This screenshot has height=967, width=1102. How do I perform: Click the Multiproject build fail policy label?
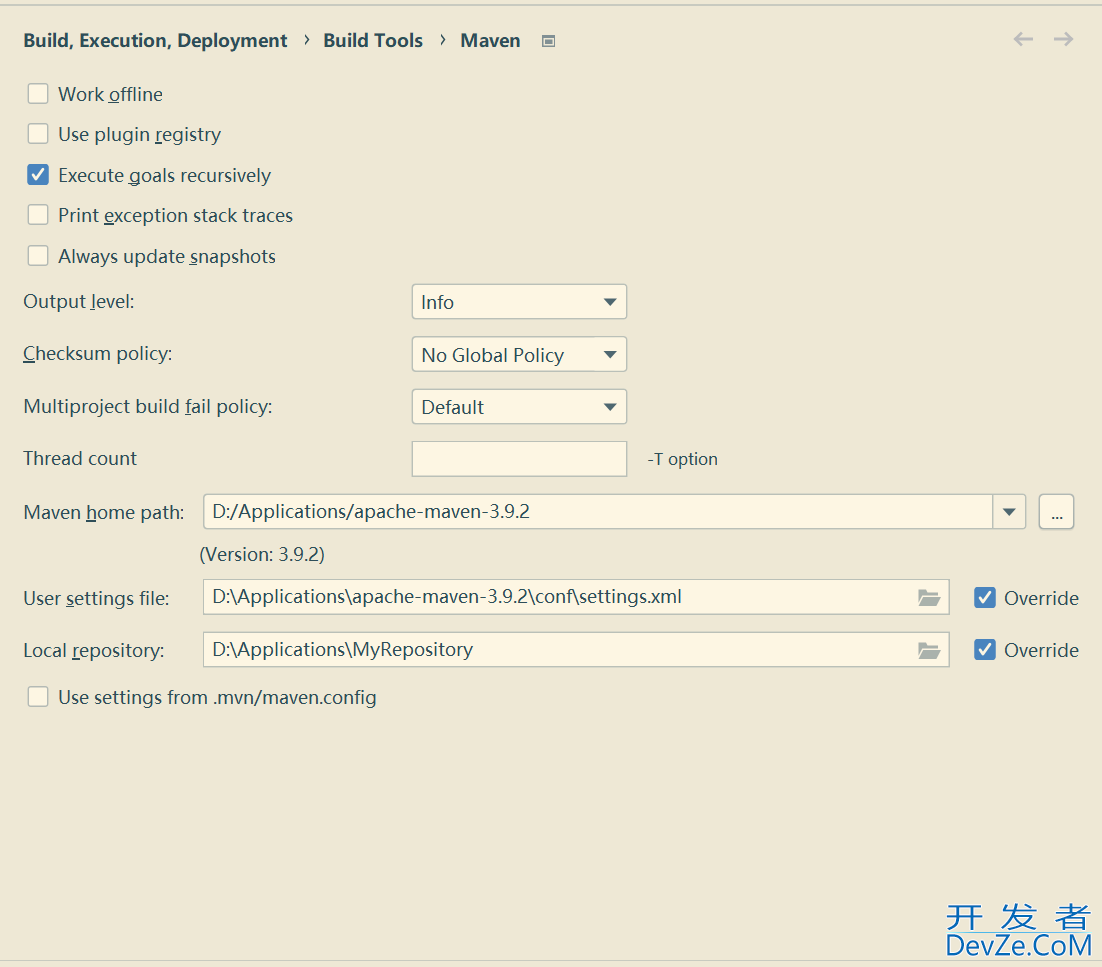click(148, 406)
